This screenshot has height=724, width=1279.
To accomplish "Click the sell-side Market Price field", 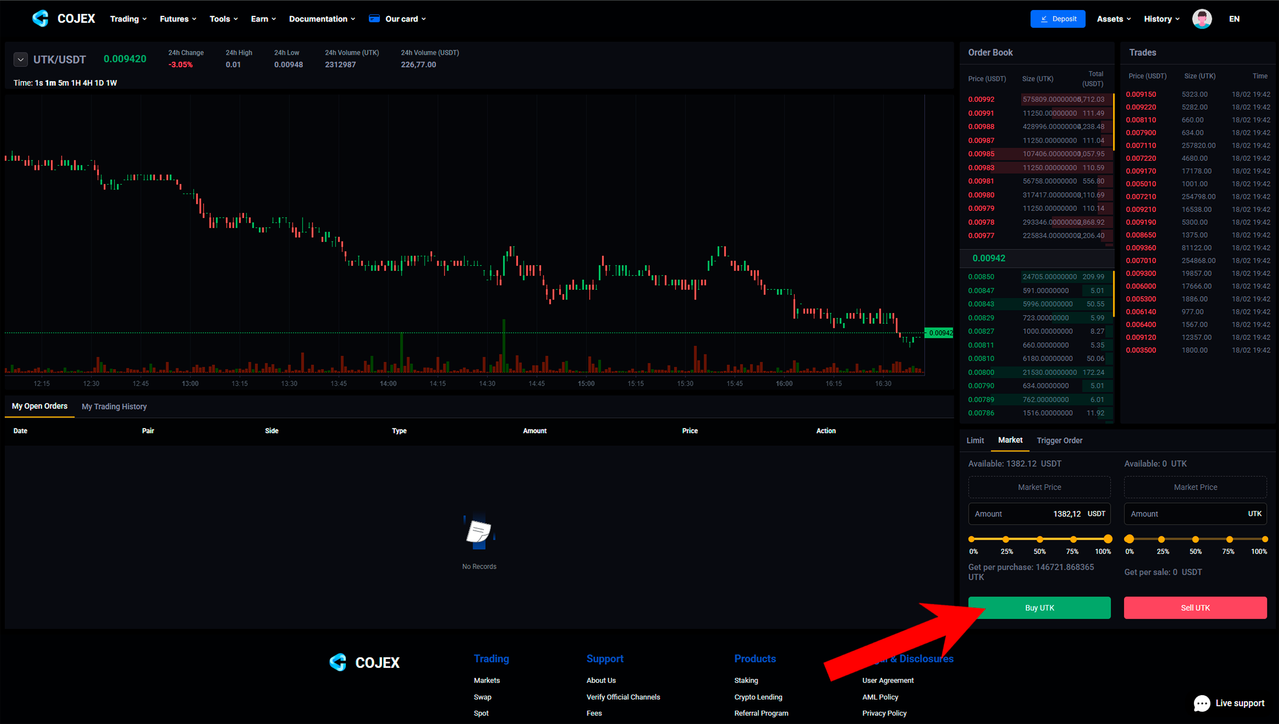I will click(1195, 487).
